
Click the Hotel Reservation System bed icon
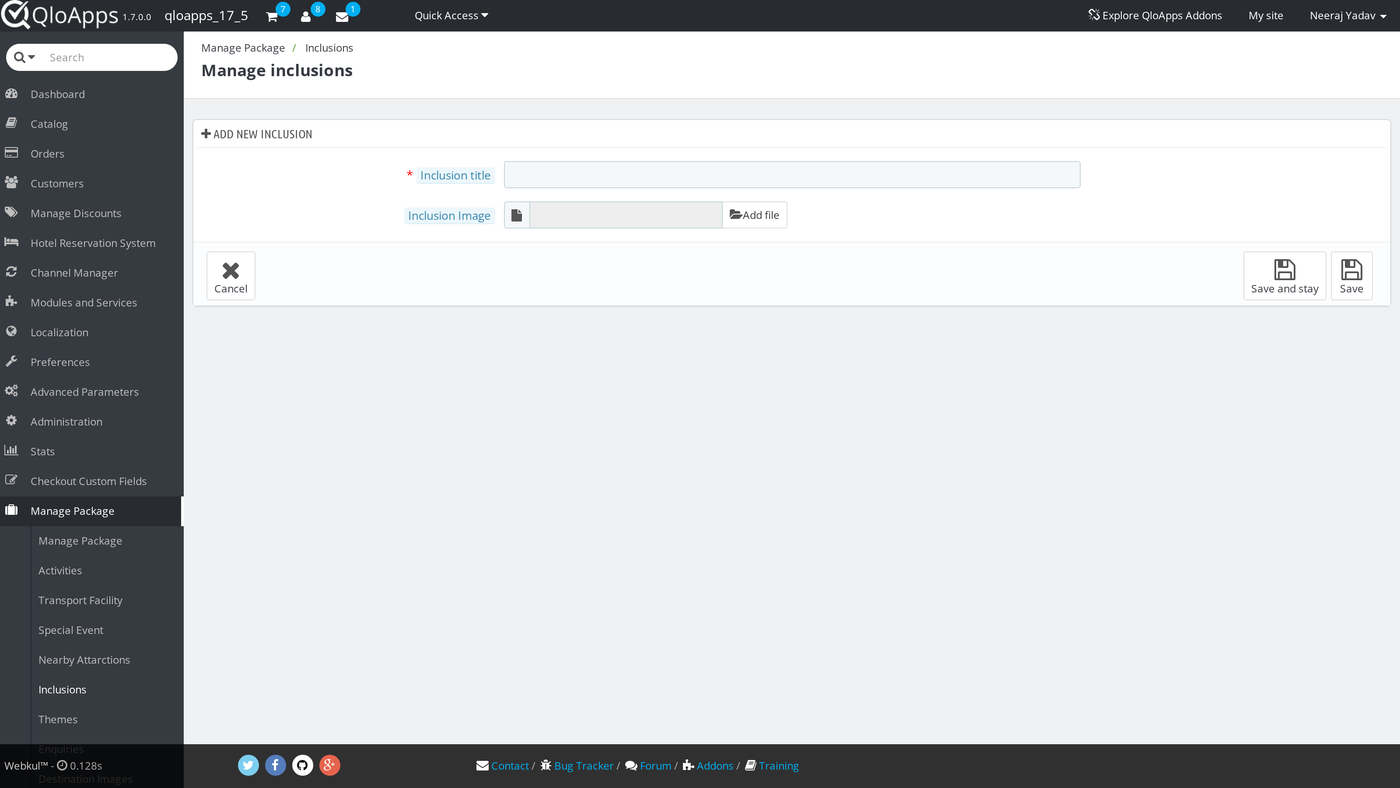tap(12, 243)
